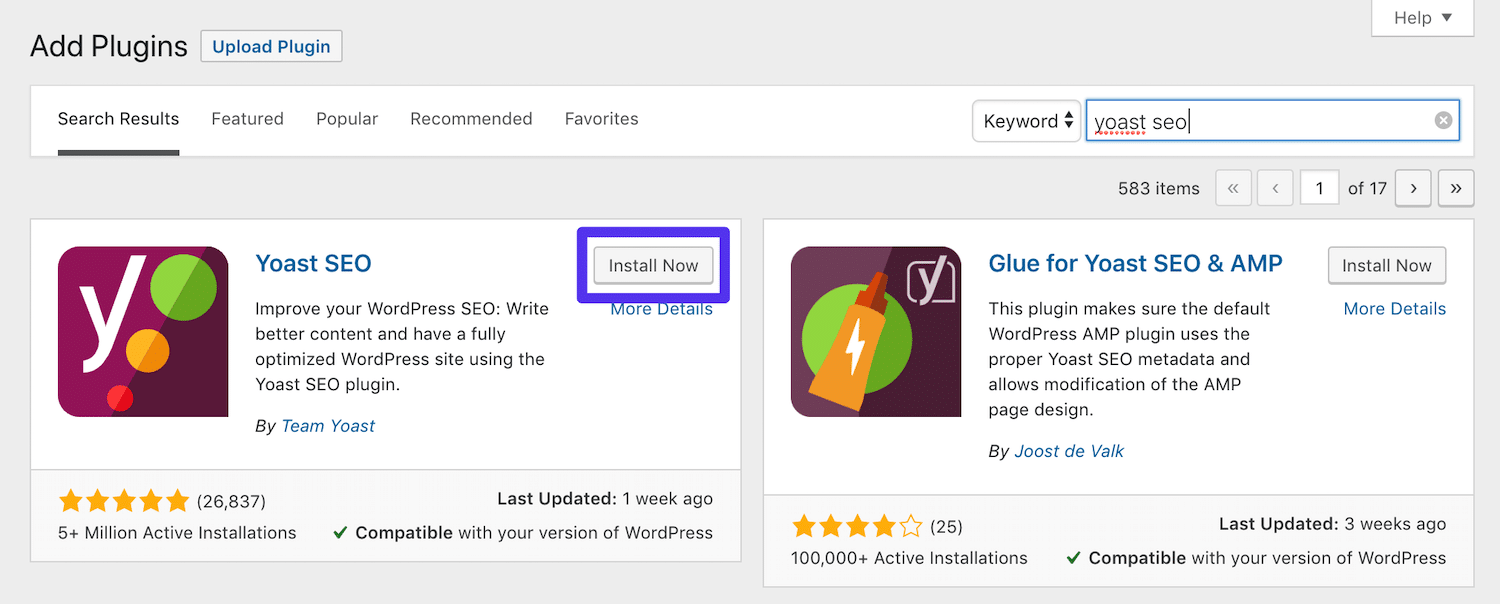Install the Yoast SEO plugin
Screen dimensions: 1500x604
(x=652, y=265)
